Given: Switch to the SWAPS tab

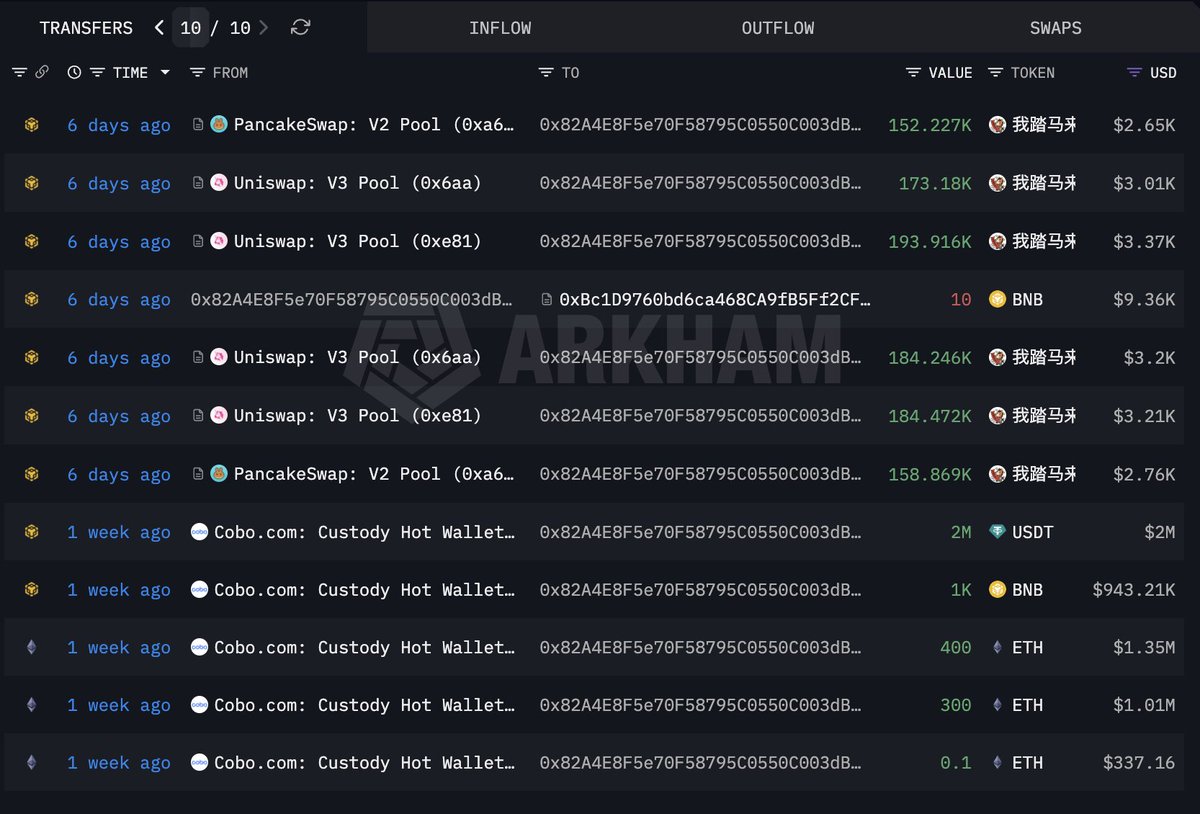Looking at the screenshot, I should point(1056,28).
